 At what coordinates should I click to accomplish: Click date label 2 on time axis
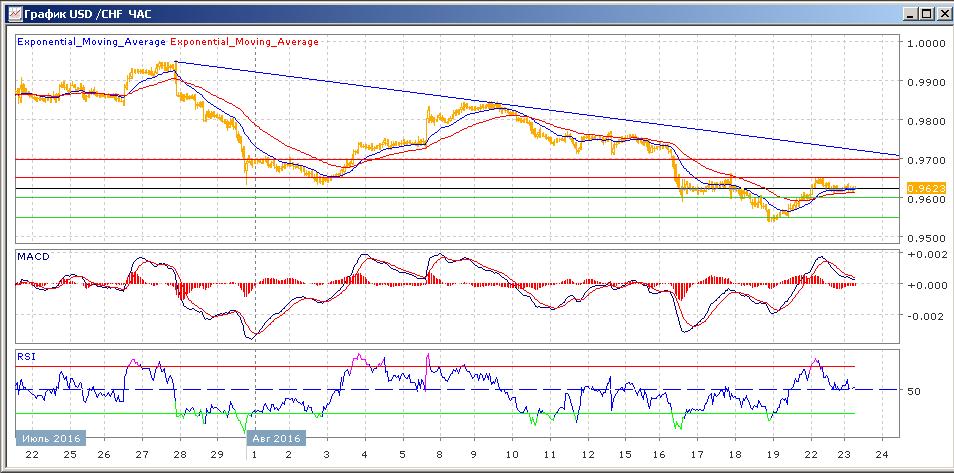point(288,455)
